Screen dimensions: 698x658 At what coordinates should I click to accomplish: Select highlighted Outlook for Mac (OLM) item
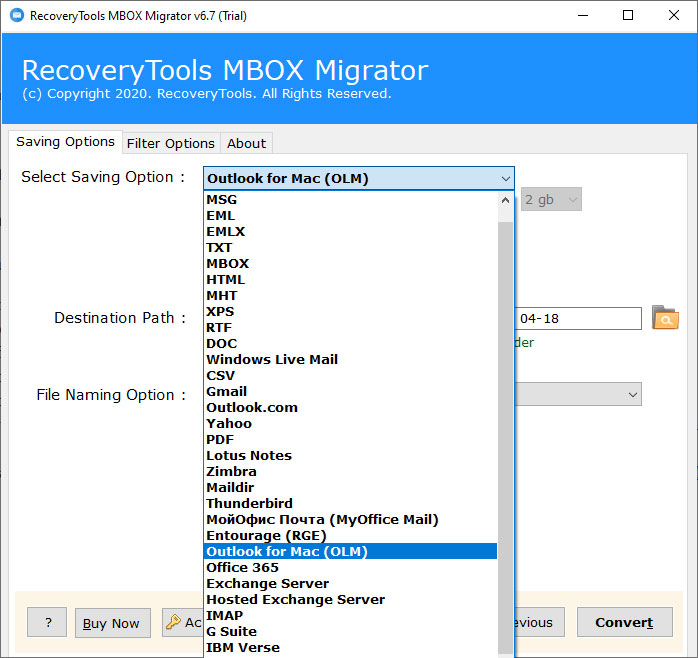point(350,552)
